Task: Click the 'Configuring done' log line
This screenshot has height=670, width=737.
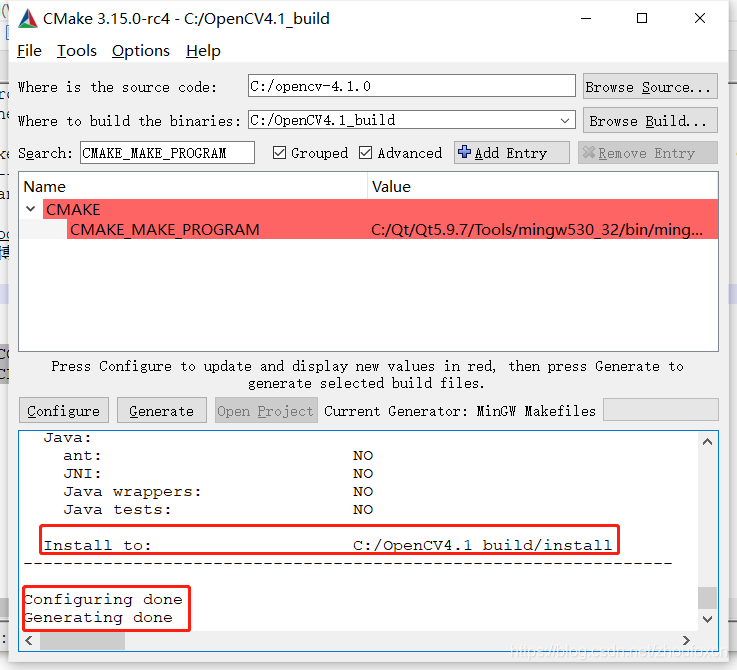Action: coord(103,599)
